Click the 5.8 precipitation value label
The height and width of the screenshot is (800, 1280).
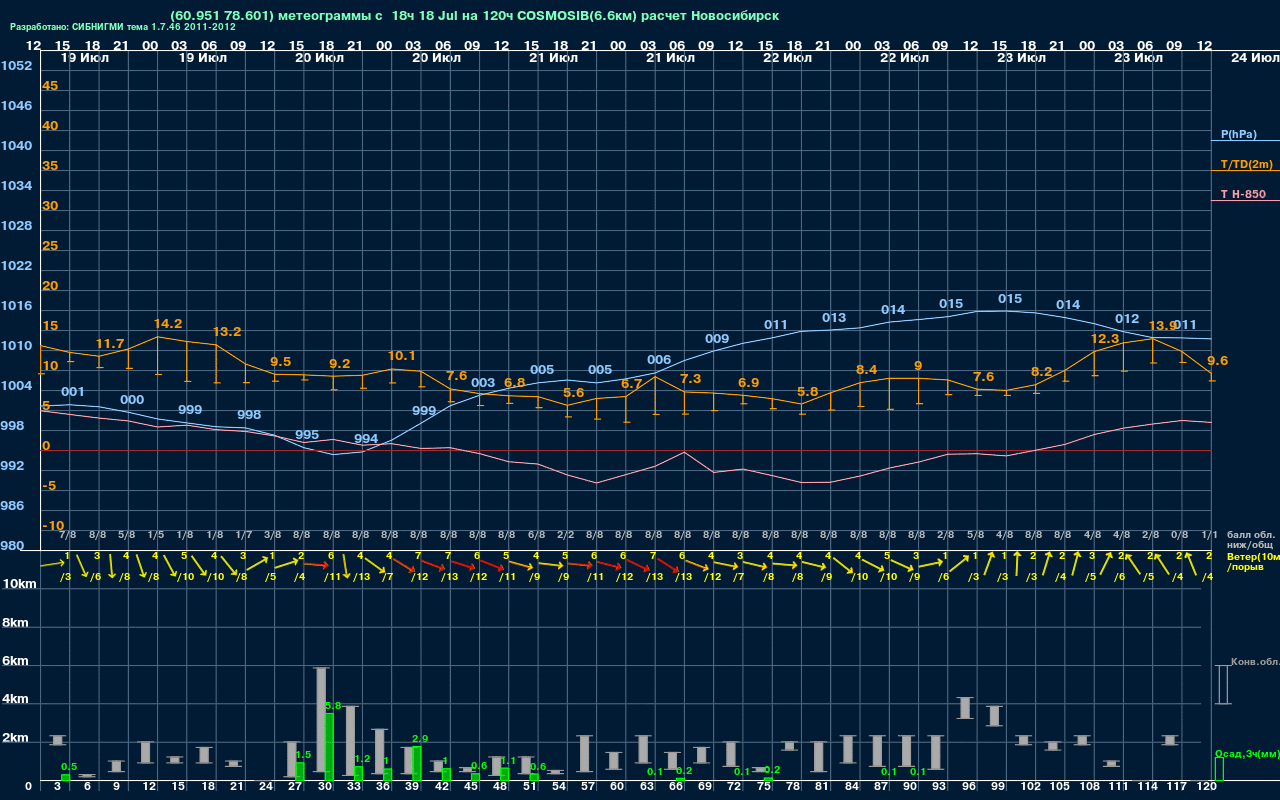point(333,706)
